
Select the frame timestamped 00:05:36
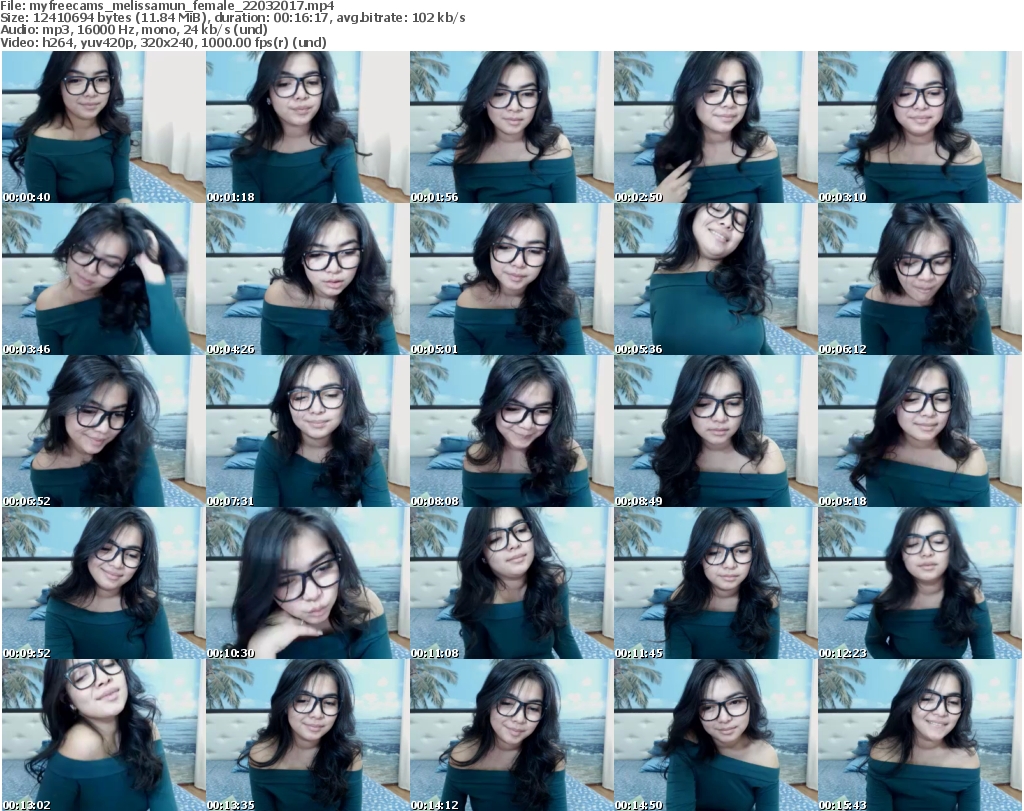(715, 279)
